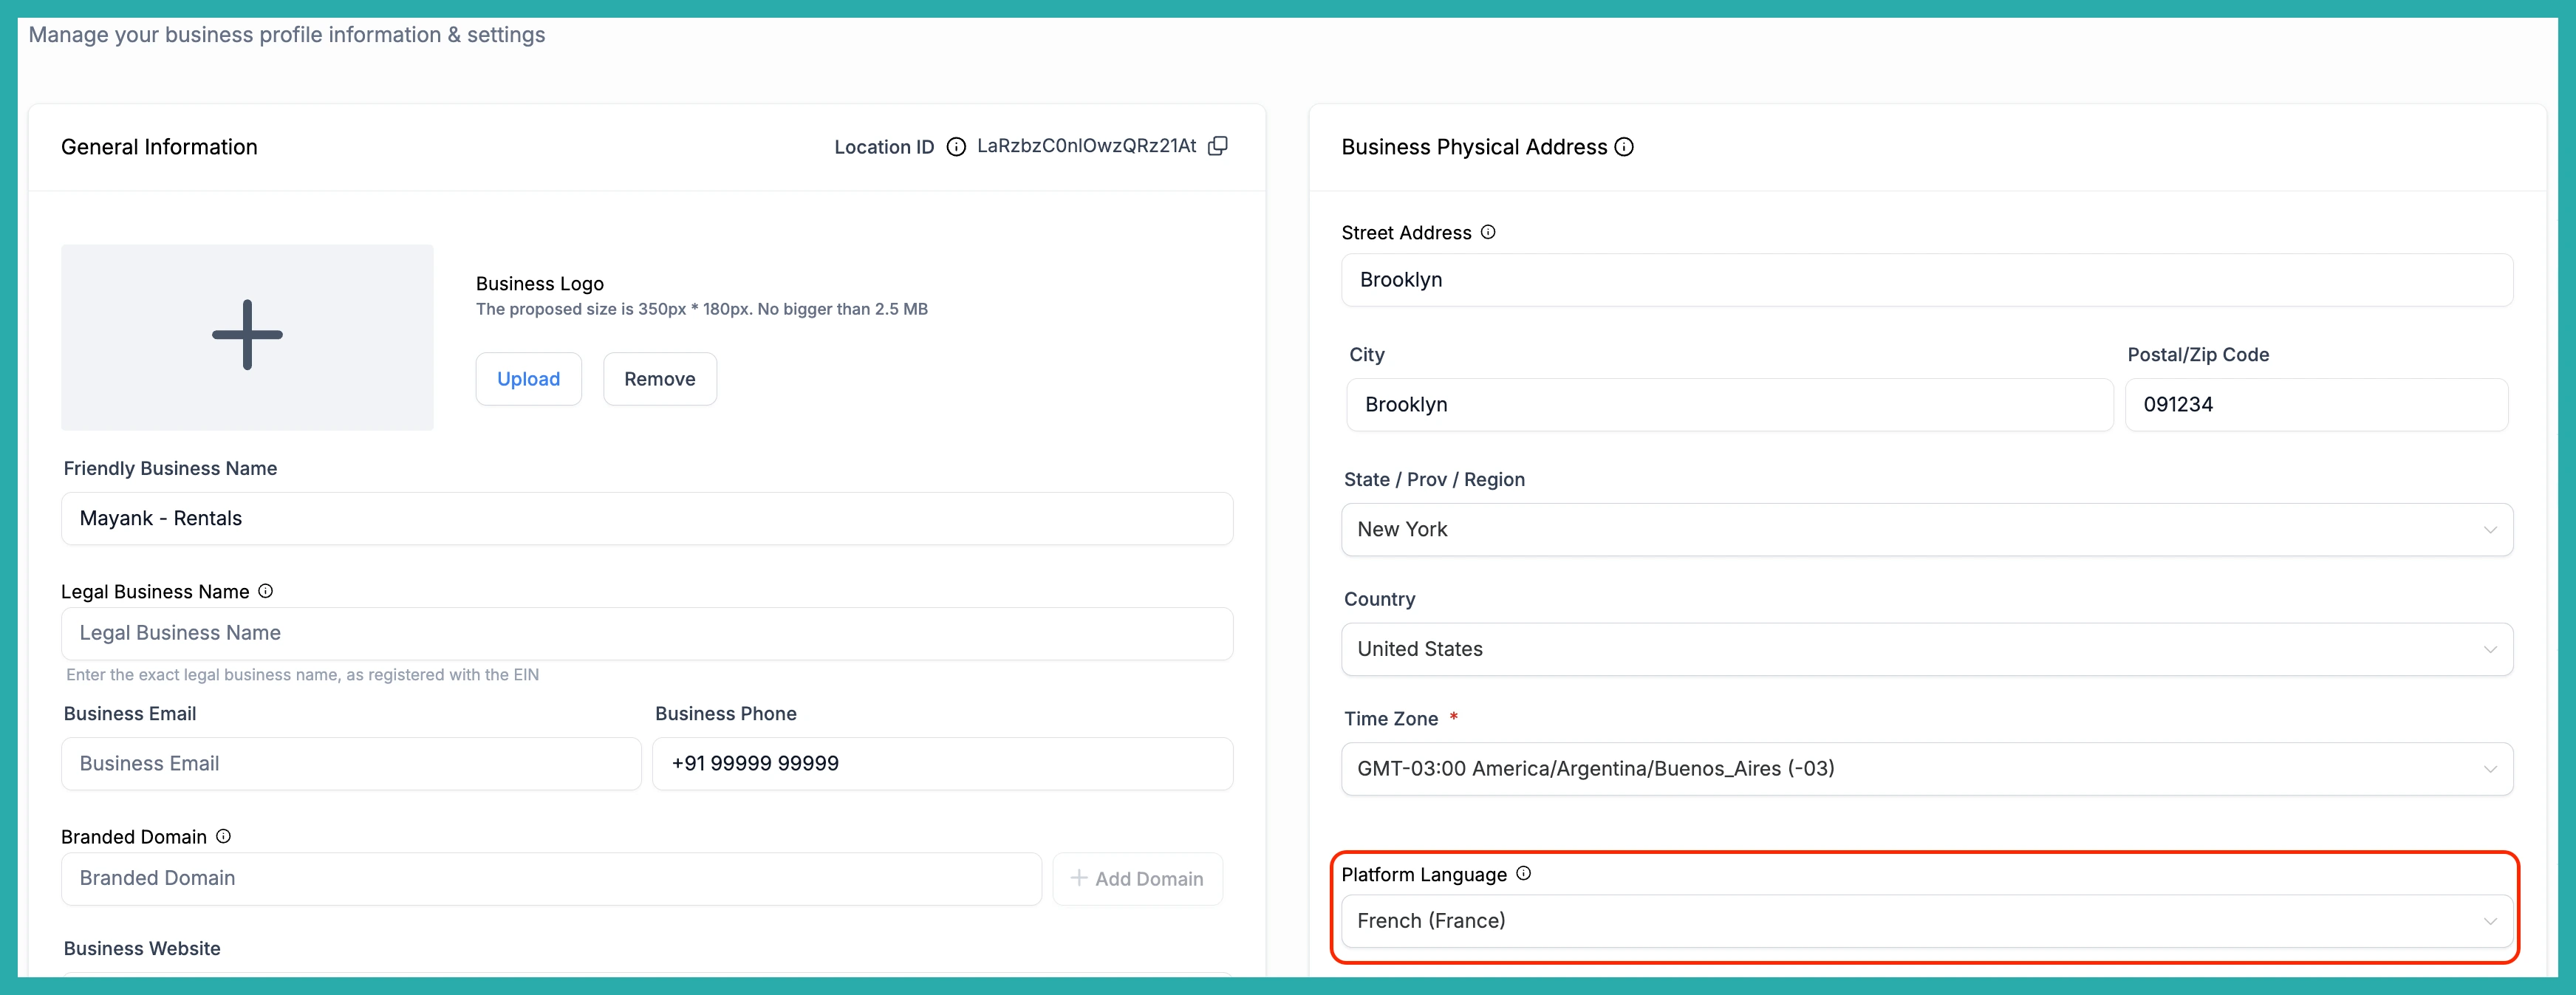This screenshot has width=2576, height=995.
Task: Open Platform Language dropdown showing French
Action: pyautogui.click(x=1926, y=921)
